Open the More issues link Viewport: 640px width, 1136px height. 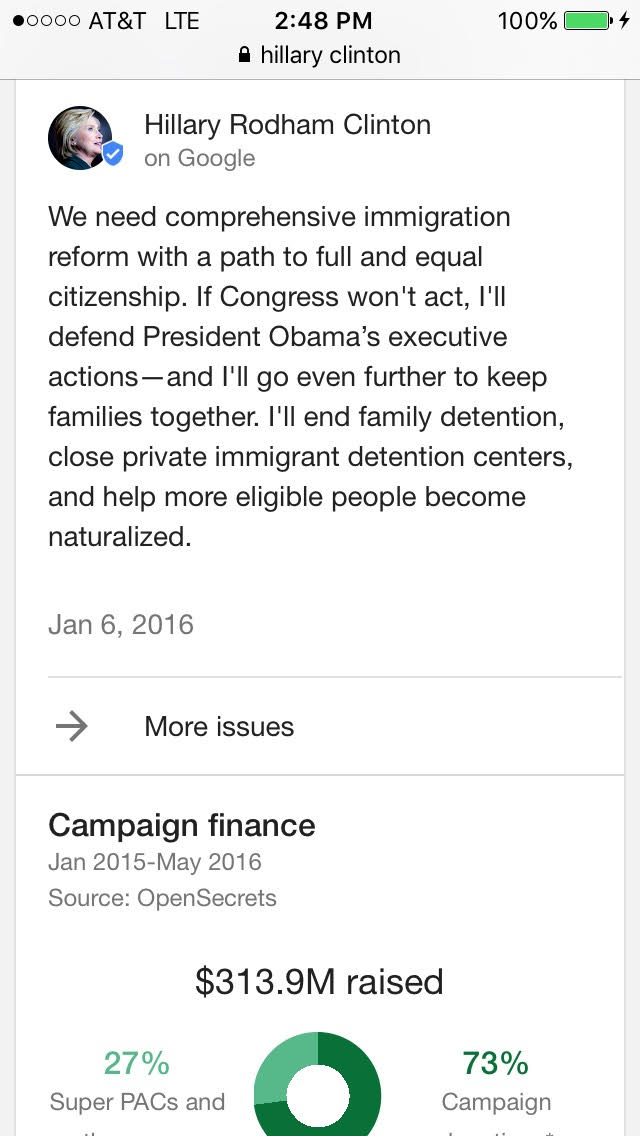219,726
